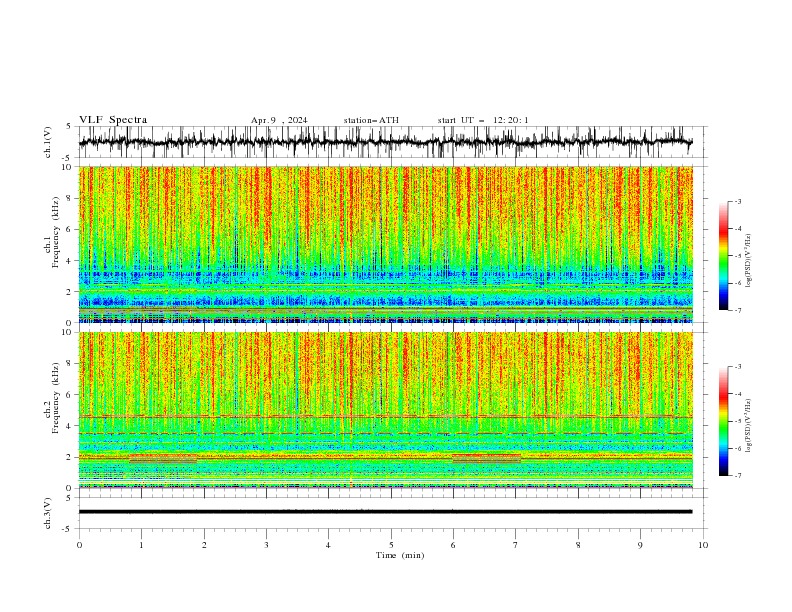Click the ch.1 waveform trace plot
Screen dimensions: 792x612
[385, 142]
